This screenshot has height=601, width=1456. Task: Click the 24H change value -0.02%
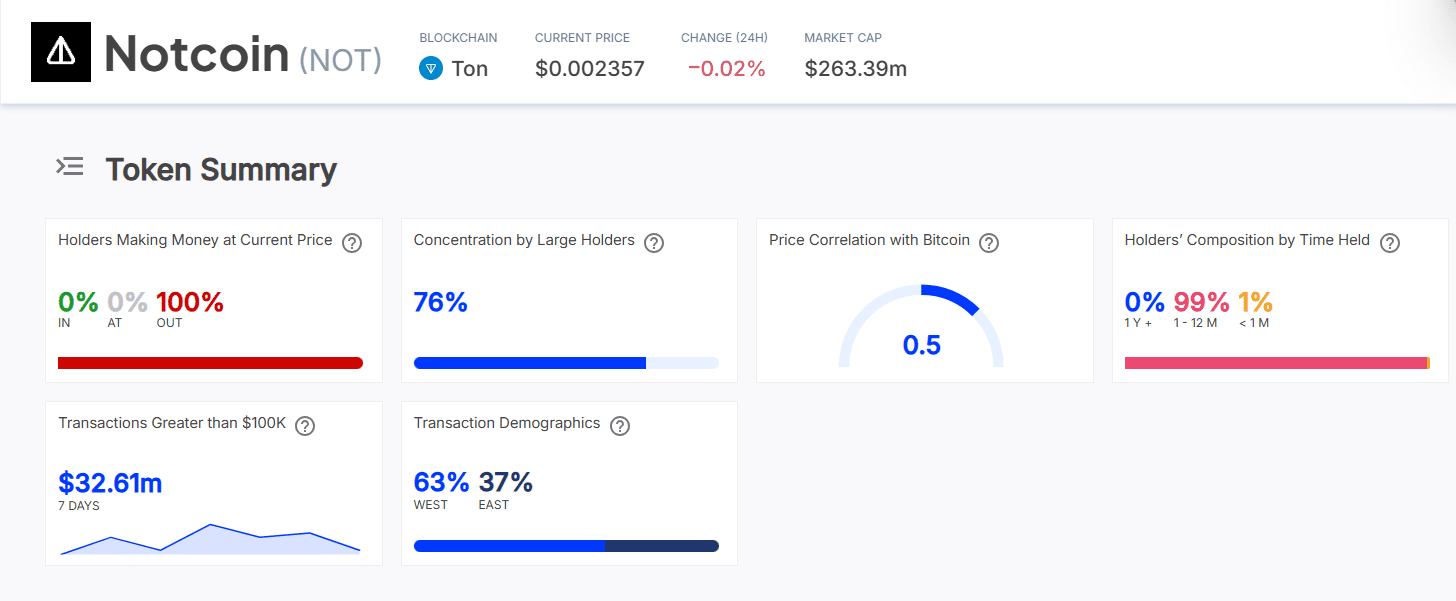723,68
